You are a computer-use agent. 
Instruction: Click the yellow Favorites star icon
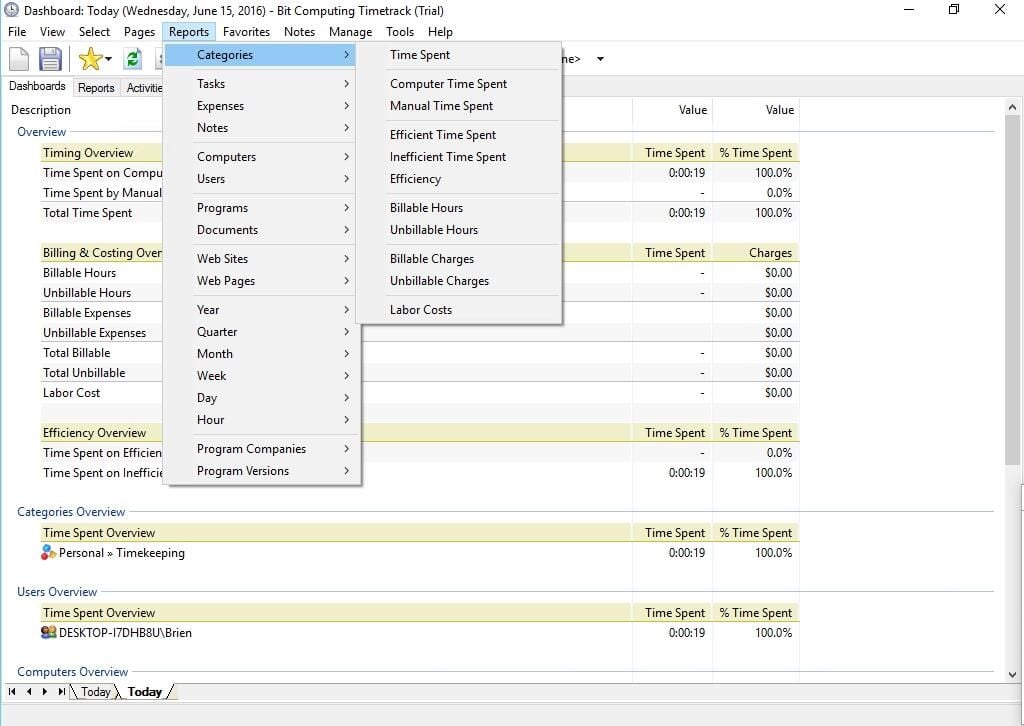[x=89, y=59]
